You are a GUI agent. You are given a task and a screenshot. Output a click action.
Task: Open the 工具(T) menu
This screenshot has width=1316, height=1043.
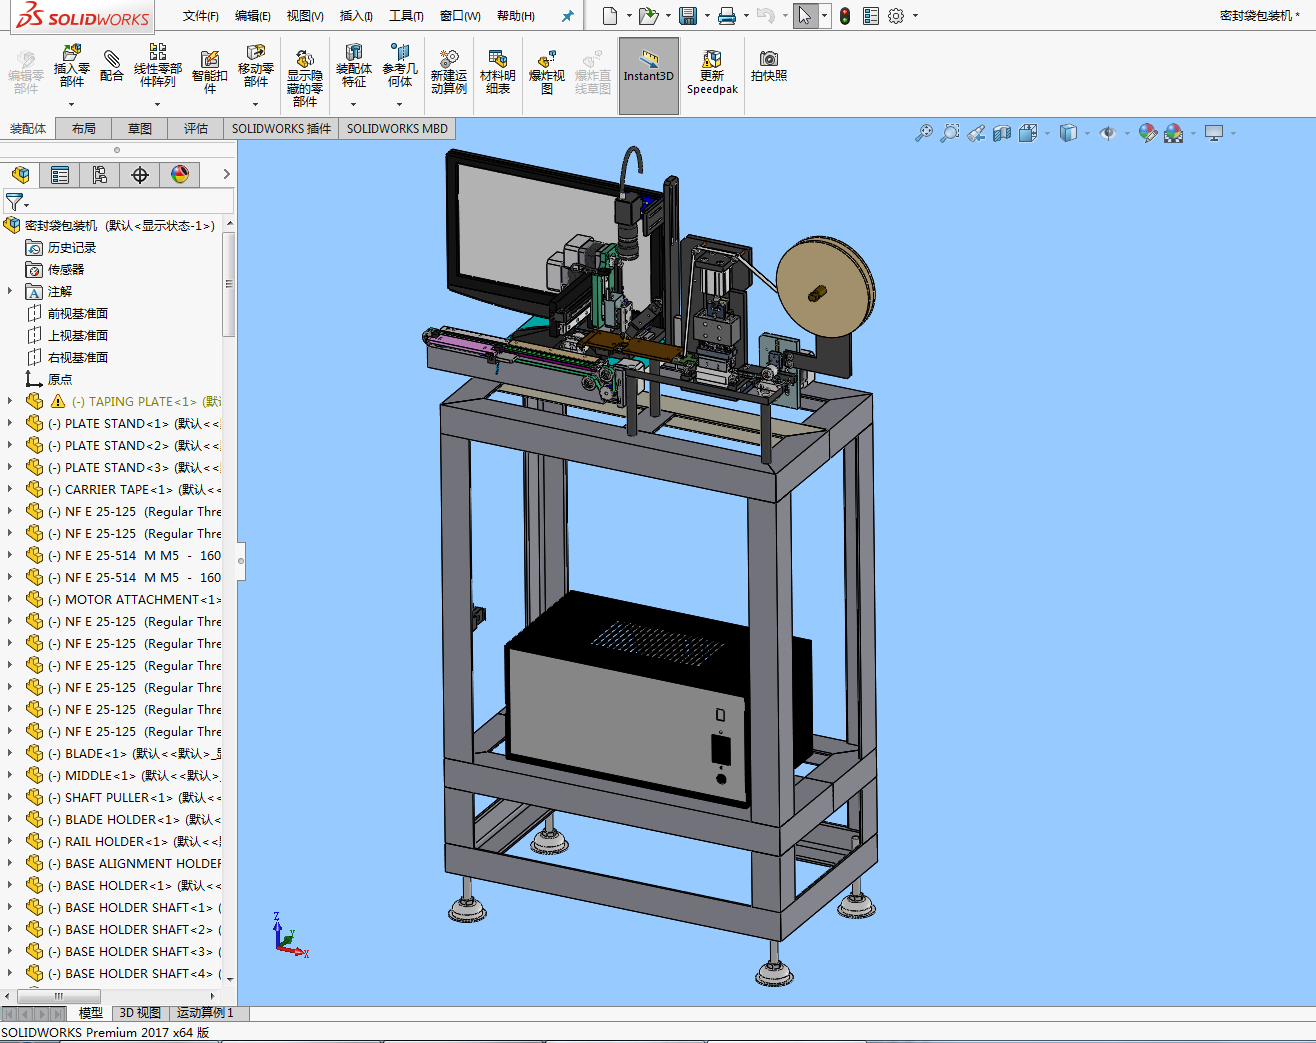point(406,16)
